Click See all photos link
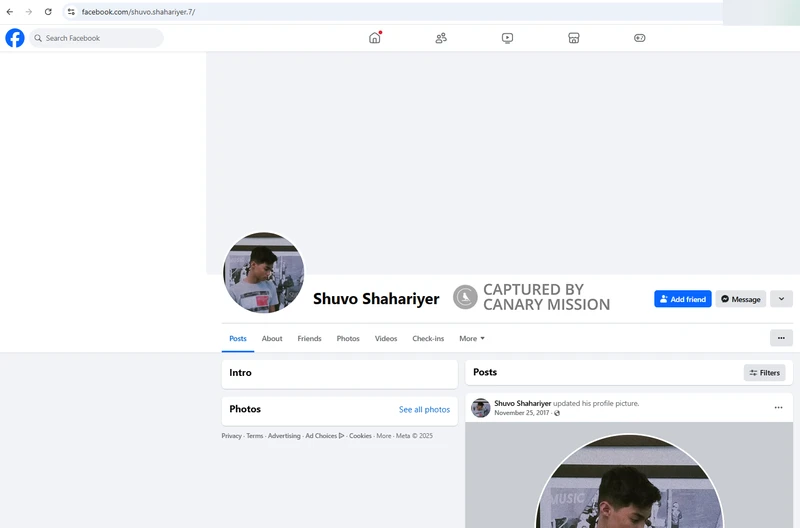This screenshot has width=800, height=528. pos(424,409)
